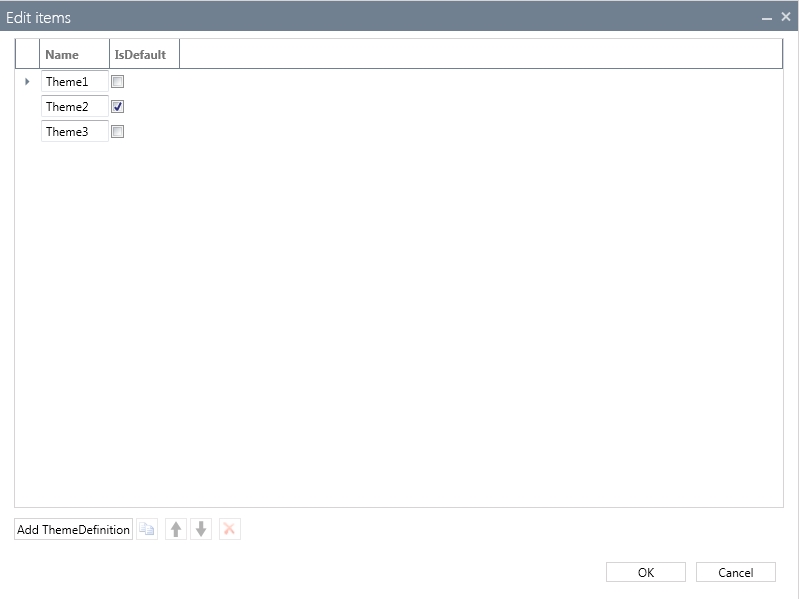Select the Theme1 row indicator arrow
The width and height of the screenshot is (799, 599).
(27, 82)
